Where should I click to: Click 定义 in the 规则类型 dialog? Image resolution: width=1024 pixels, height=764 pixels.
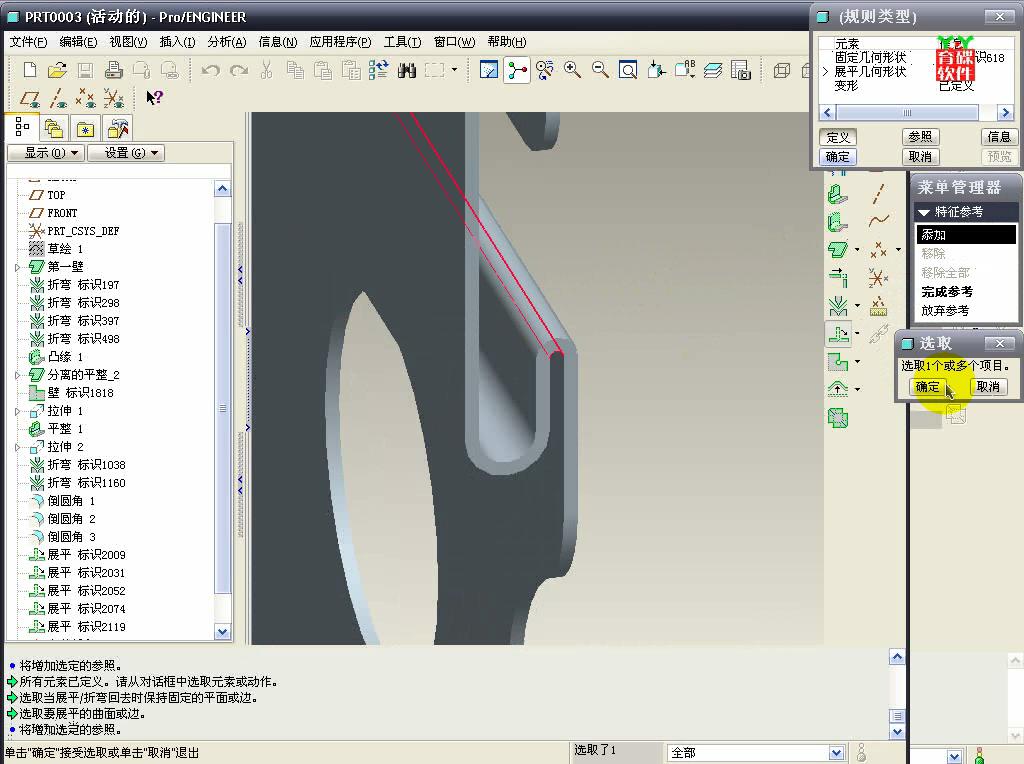click(x=838, y=137)
